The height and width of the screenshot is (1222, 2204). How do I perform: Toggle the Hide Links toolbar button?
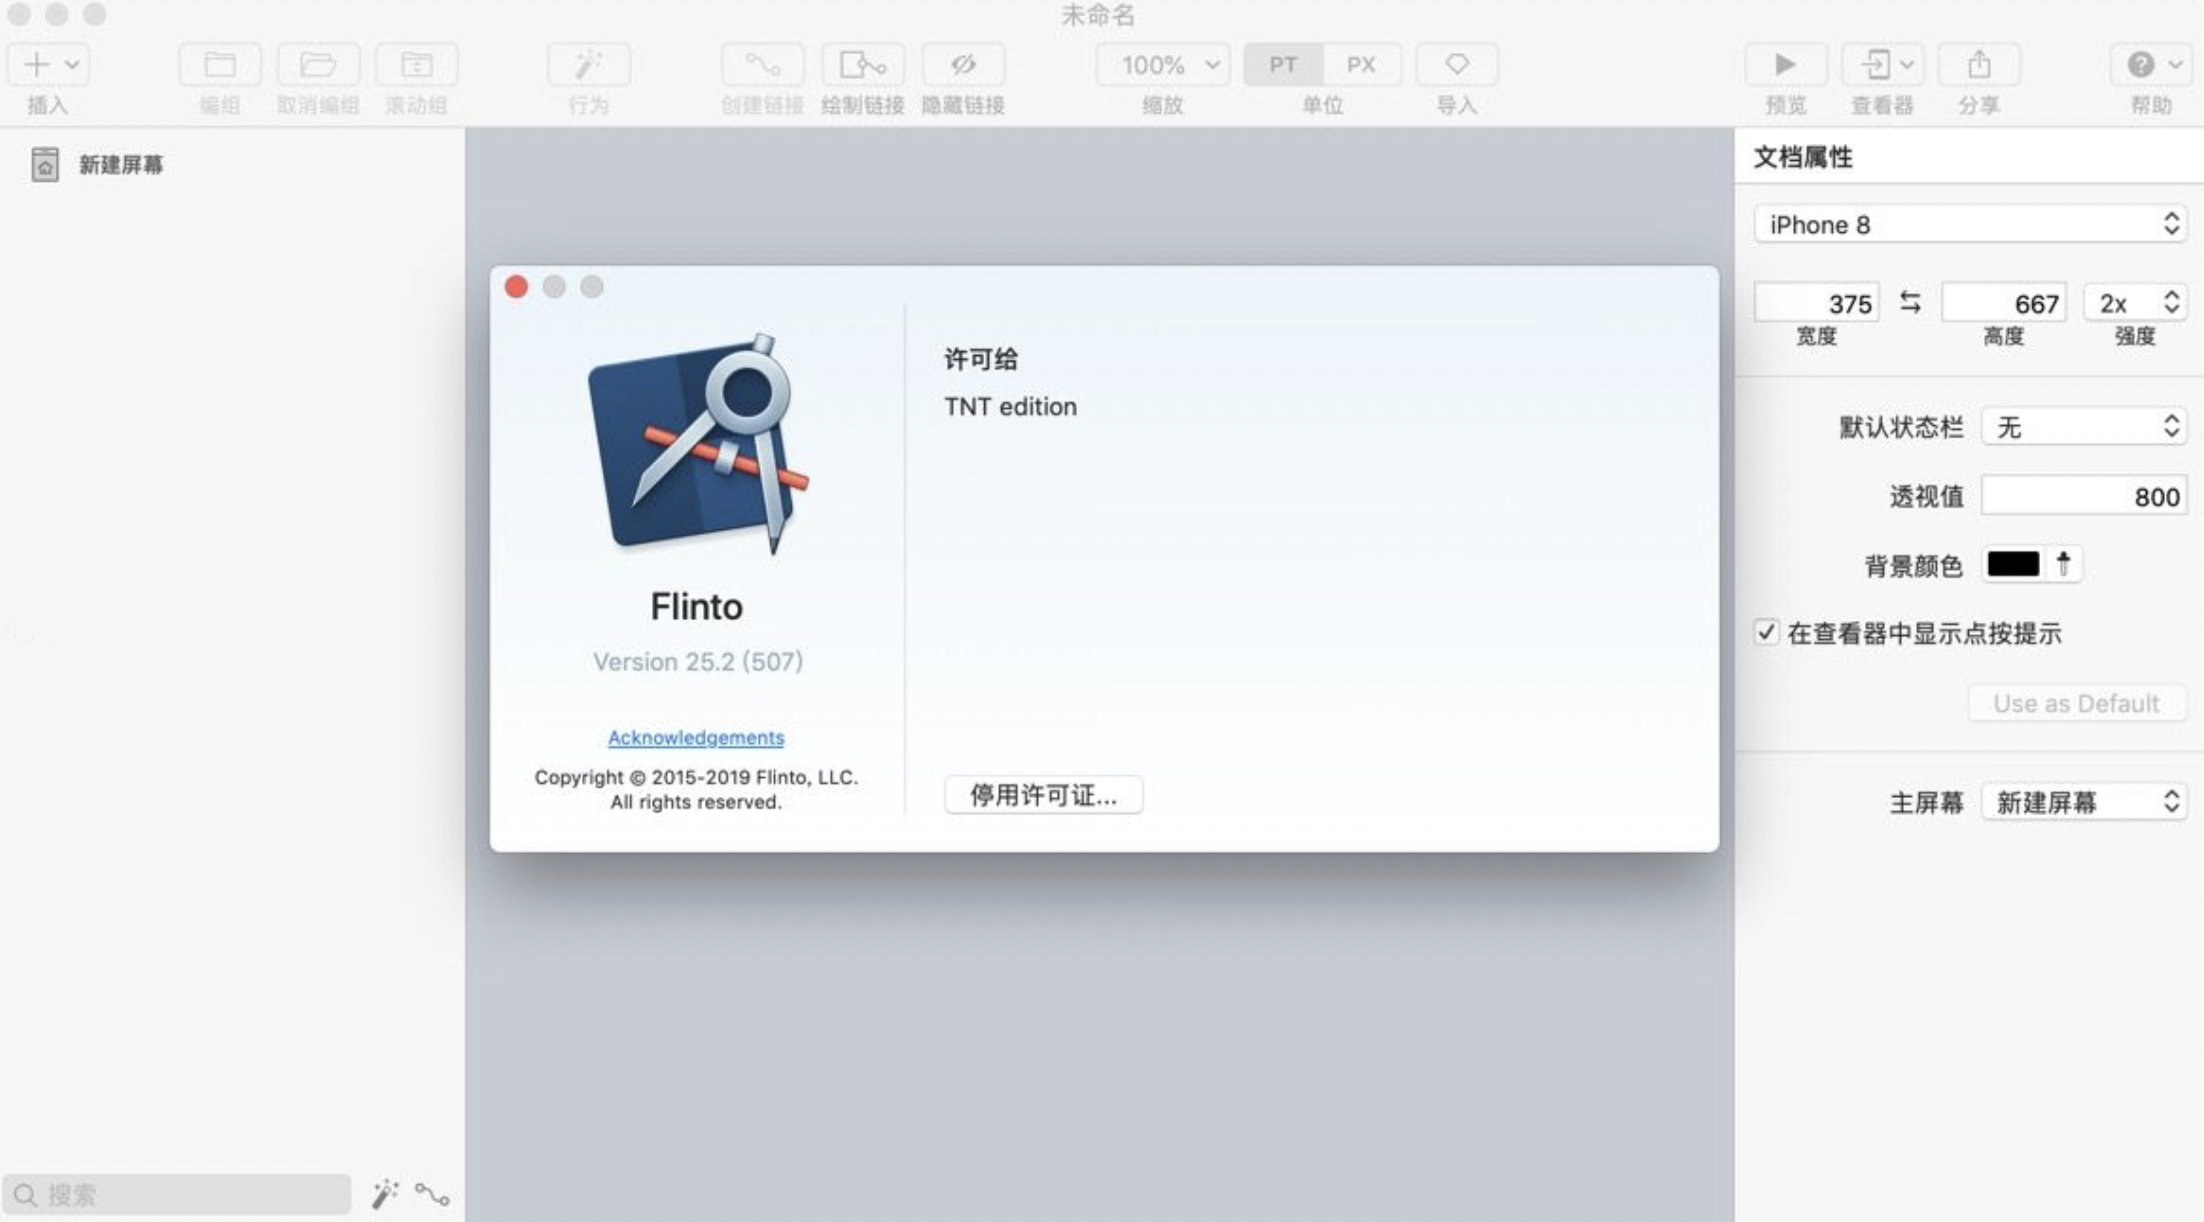[963, 65]
